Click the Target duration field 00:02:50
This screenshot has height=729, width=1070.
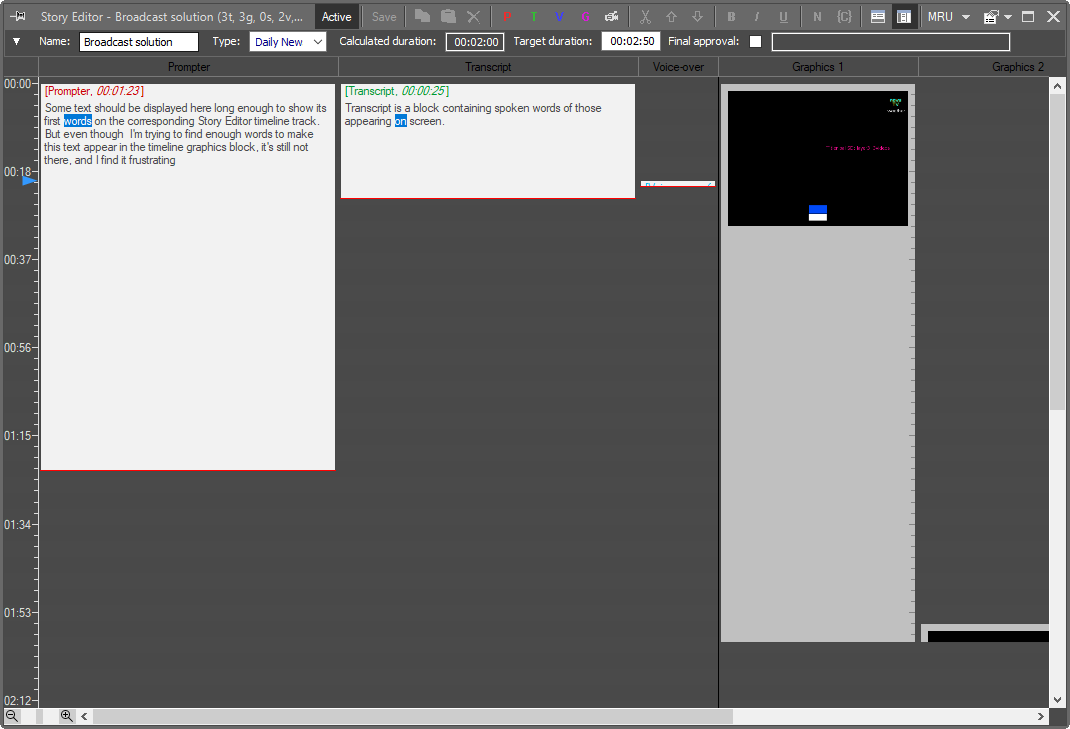(x=631, y=42)
